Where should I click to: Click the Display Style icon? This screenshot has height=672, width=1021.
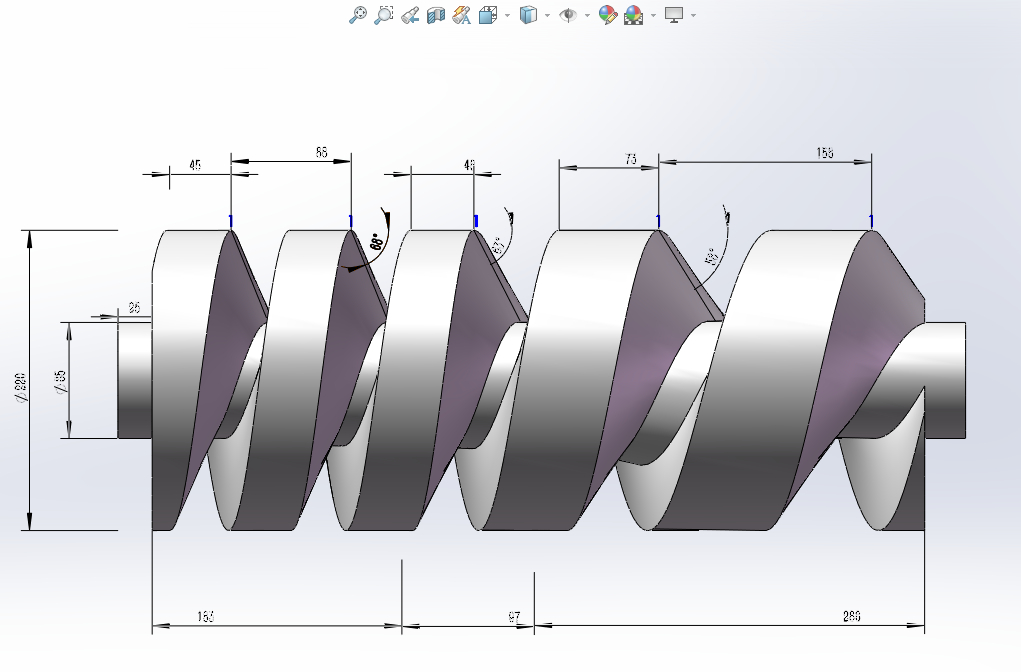pyautogui.click(x=528, y=15)
